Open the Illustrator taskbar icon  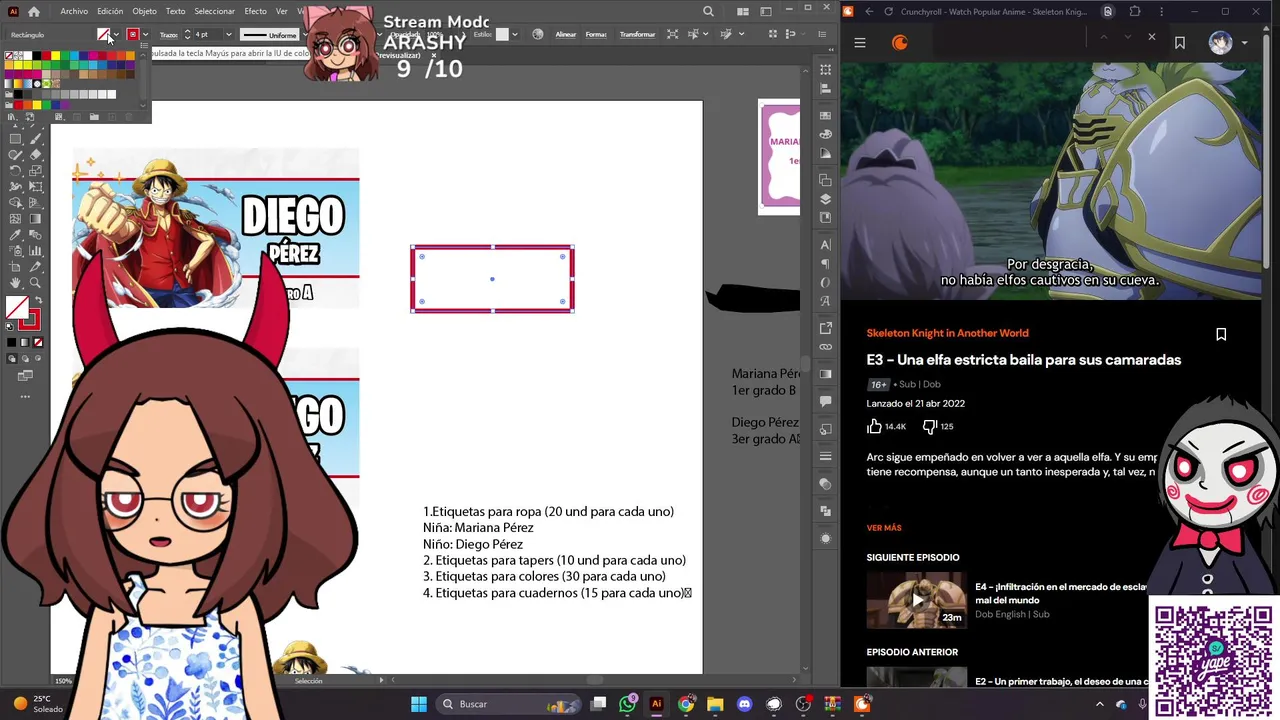point(656,704)
